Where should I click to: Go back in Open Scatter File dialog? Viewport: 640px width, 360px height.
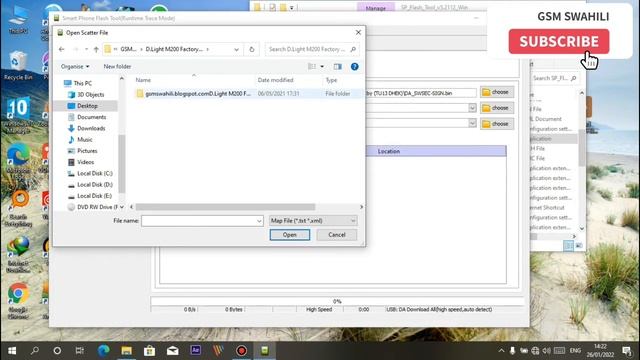(62, 49)
